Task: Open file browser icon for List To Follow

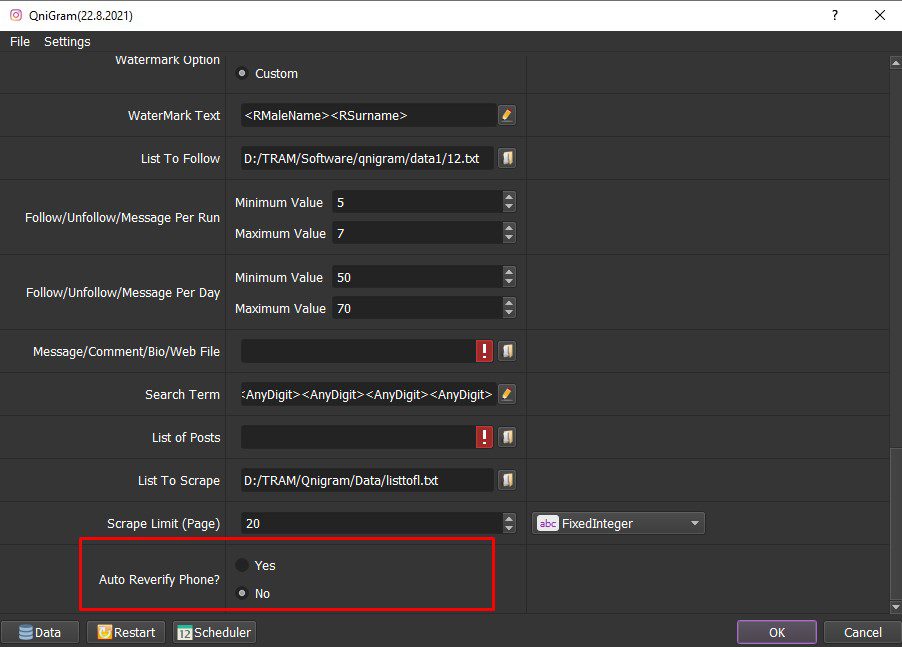Action: 506,158
